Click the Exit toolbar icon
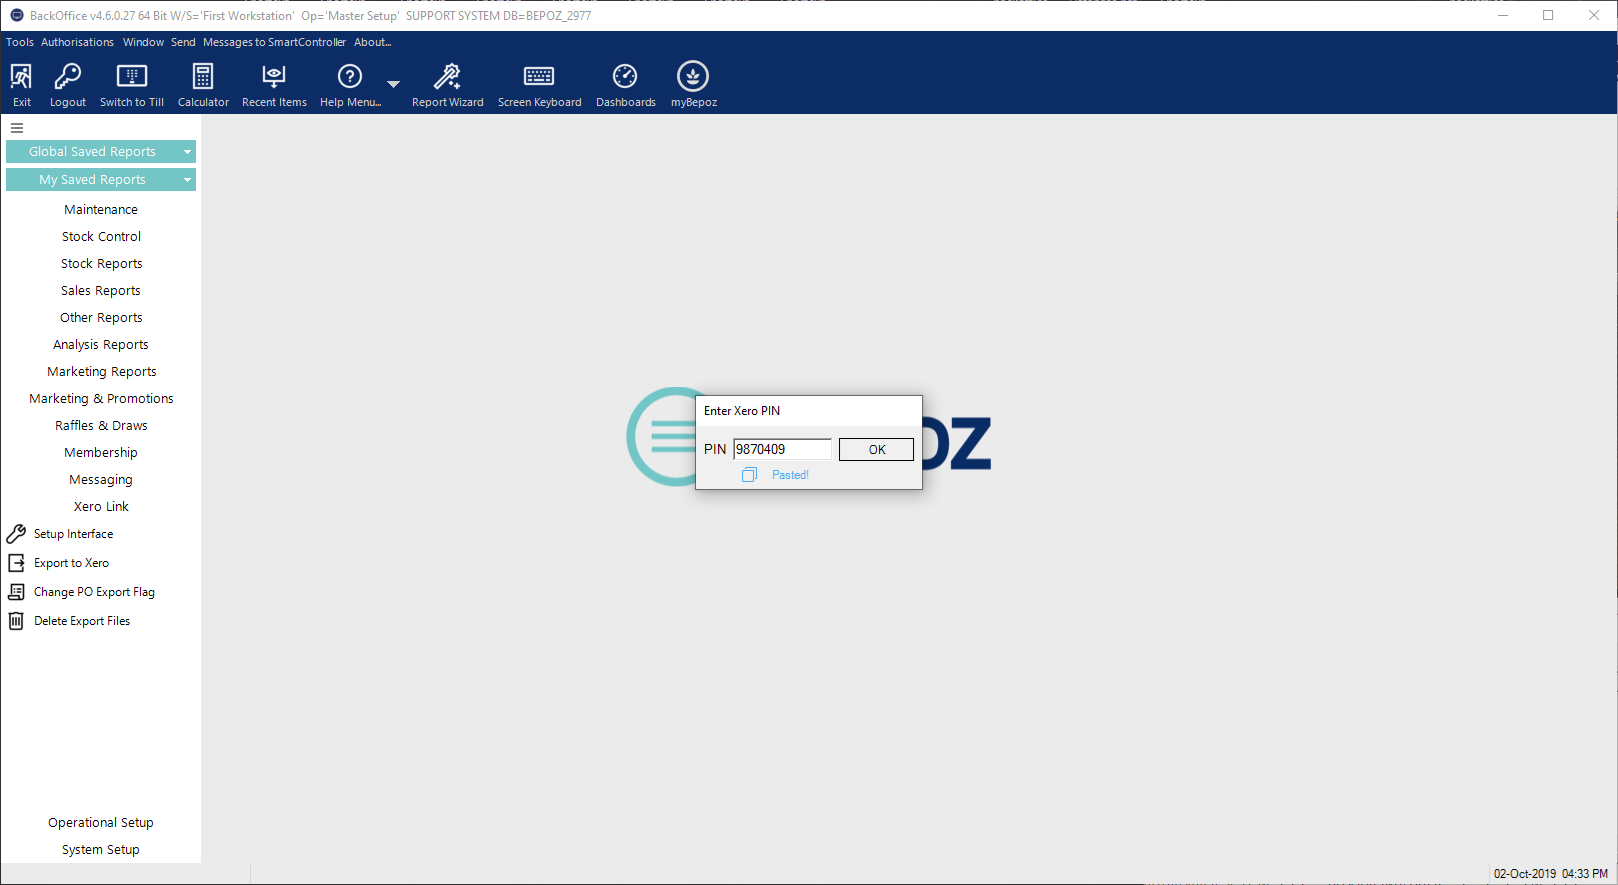This screenshot has height=885, width=1618. pyautogui.click(x=21, y=77)
